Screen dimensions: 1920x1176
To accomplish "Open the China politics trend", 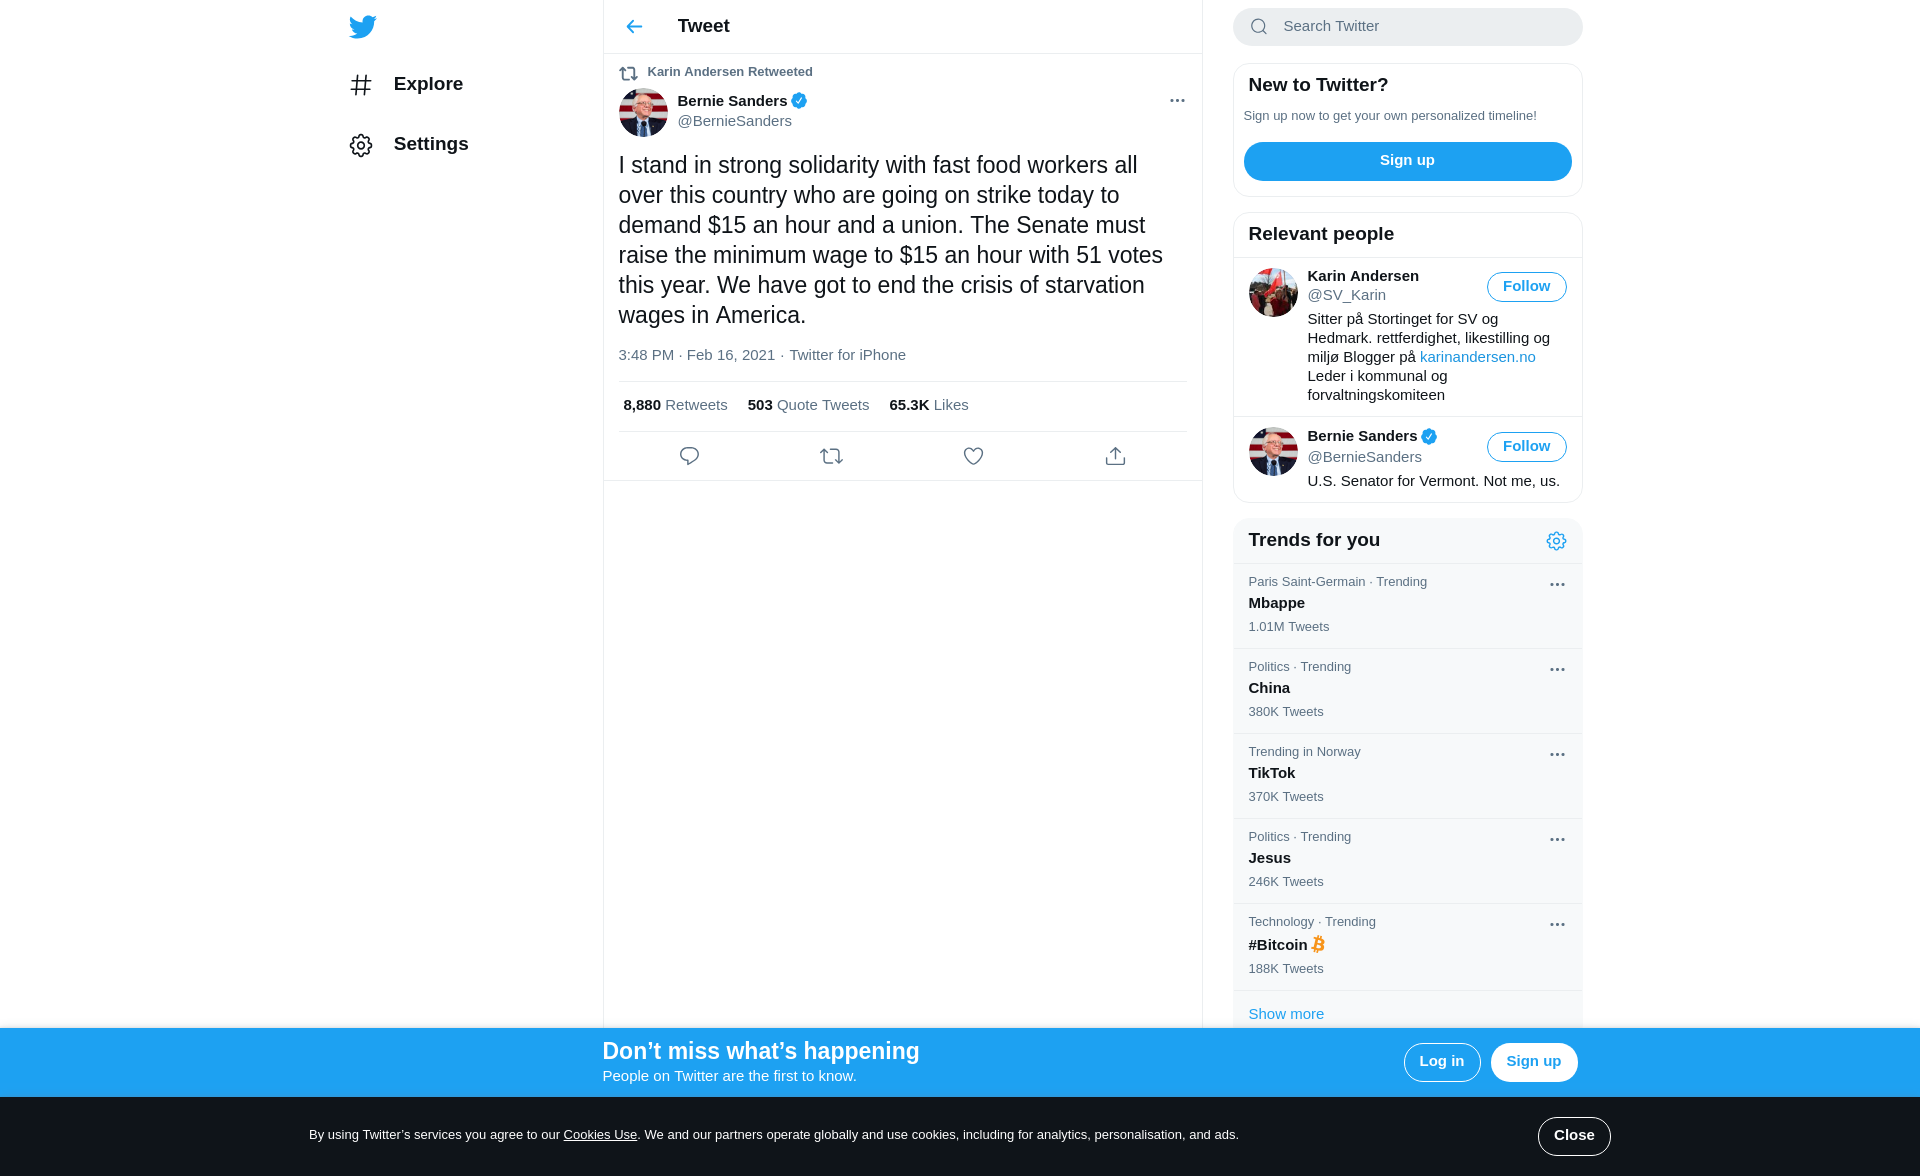I will (1407, 690).
